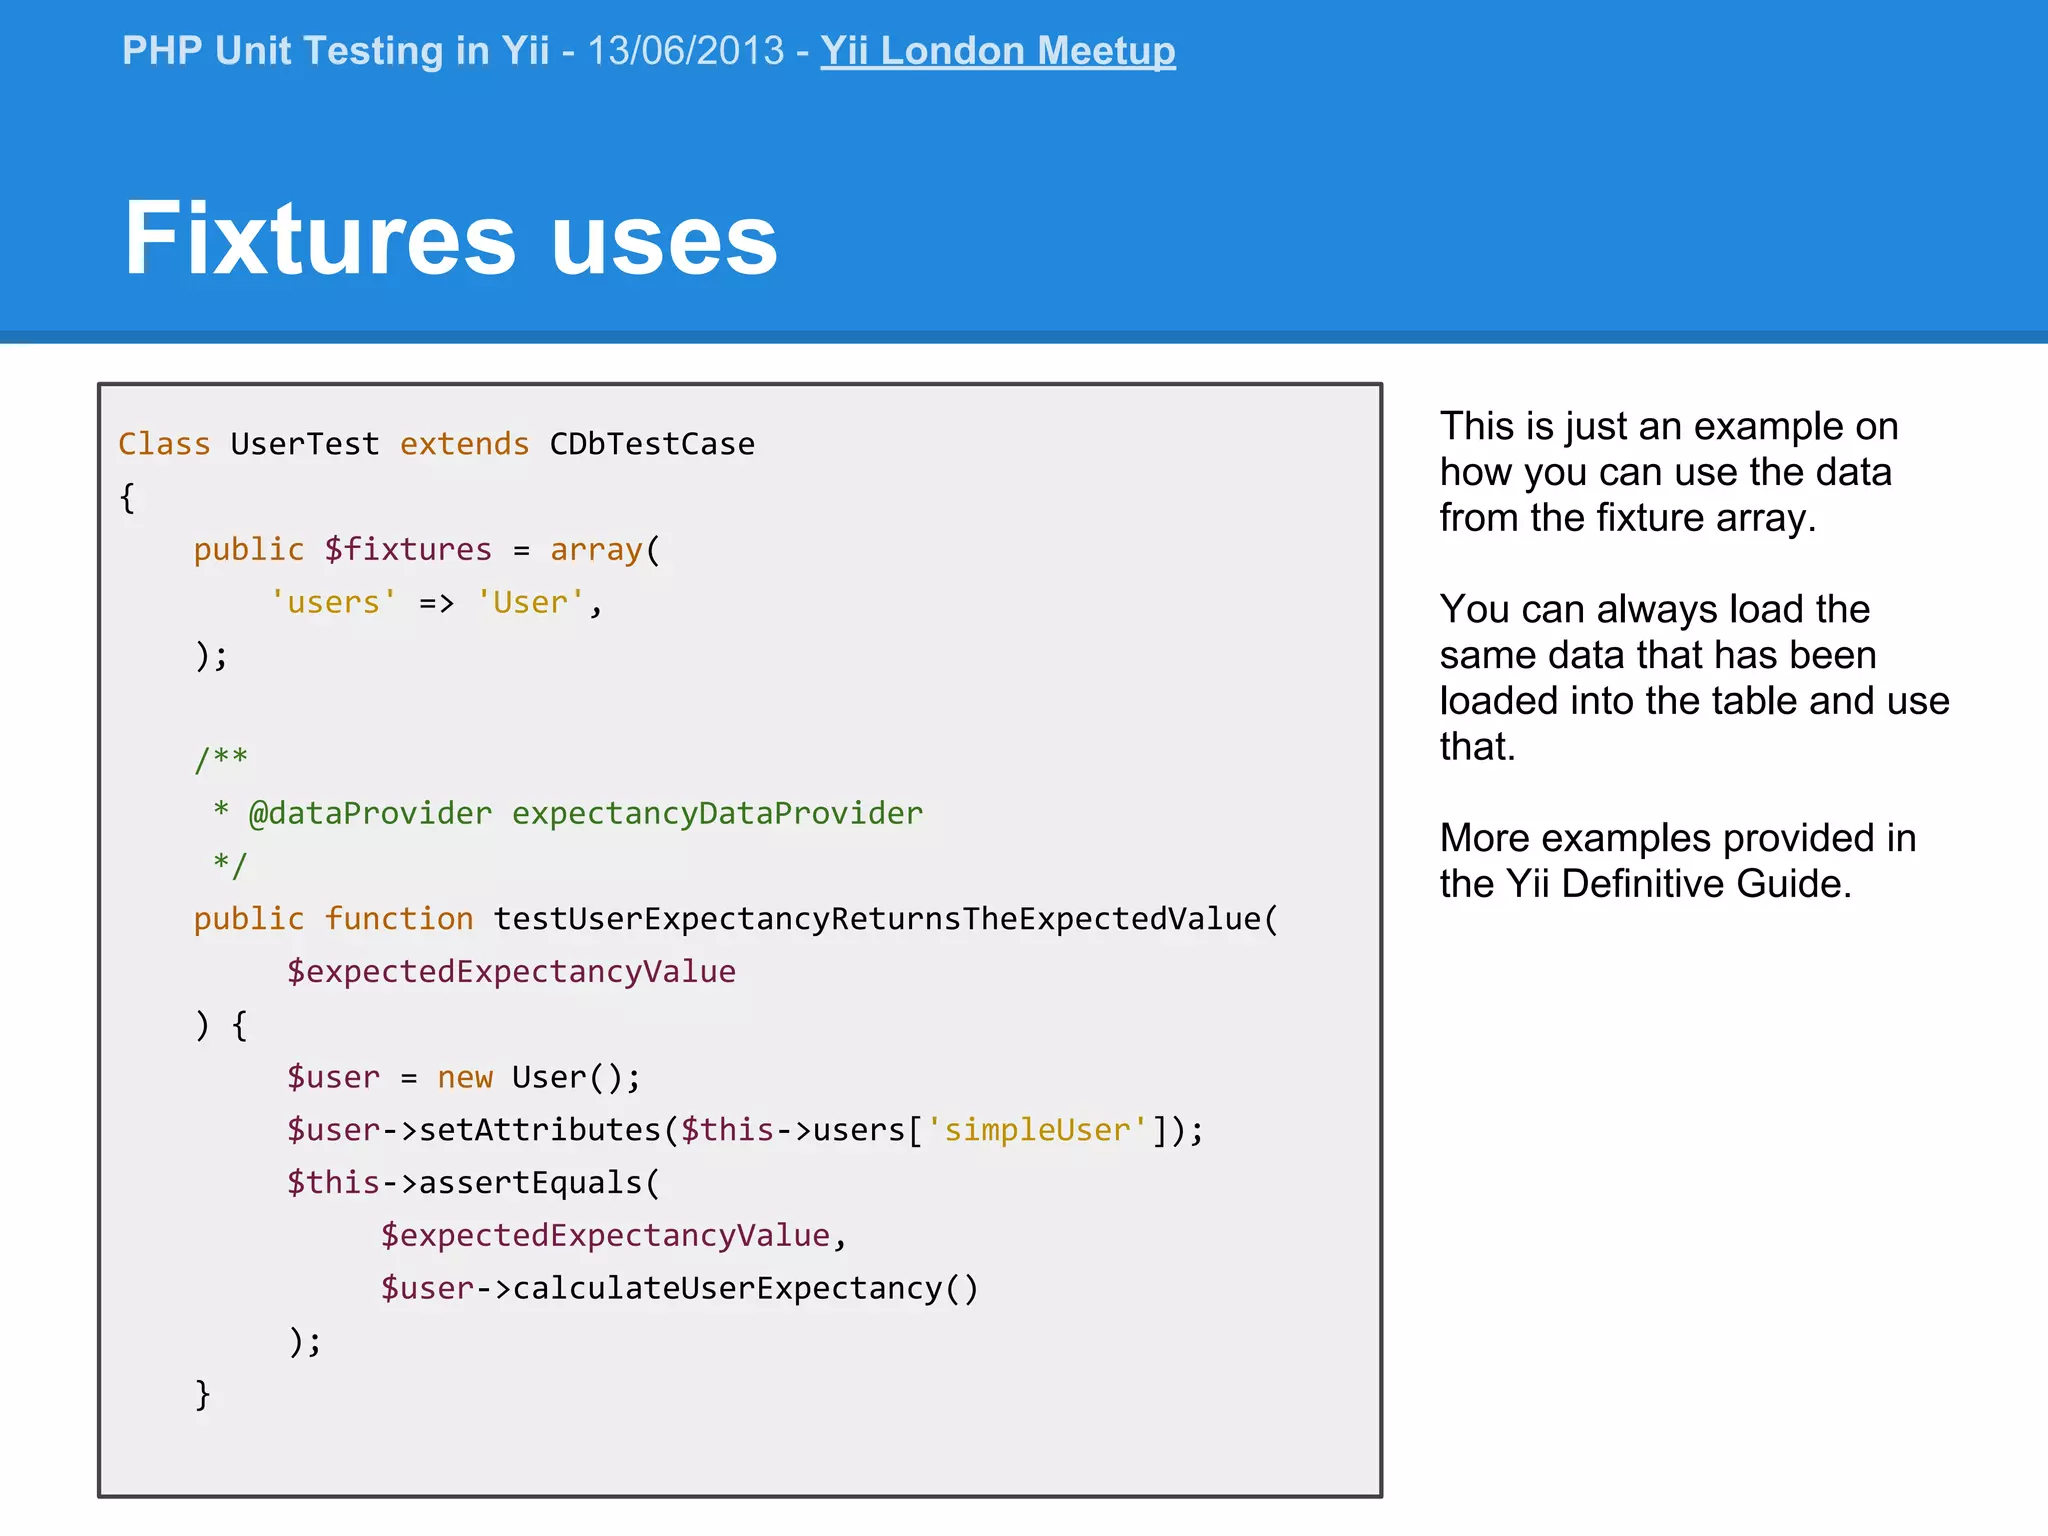The height and width of the screenshot is (1536, 2048).
Task: Click the paragraph starting 'This is just an example'
Action: click(x=1667, y=472)
